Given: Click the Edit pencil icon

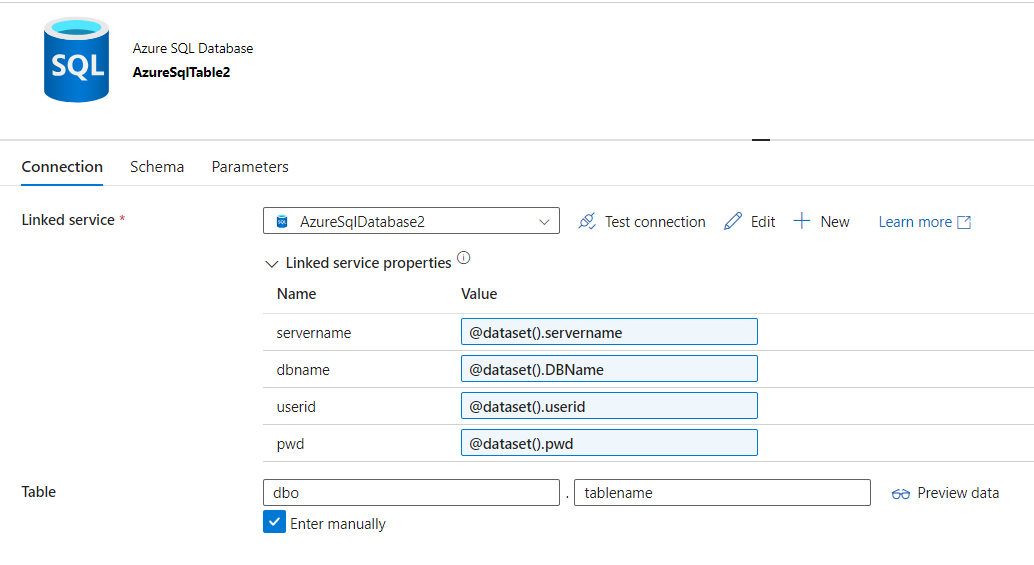Looking at the screenshot, I should (733, 221).
